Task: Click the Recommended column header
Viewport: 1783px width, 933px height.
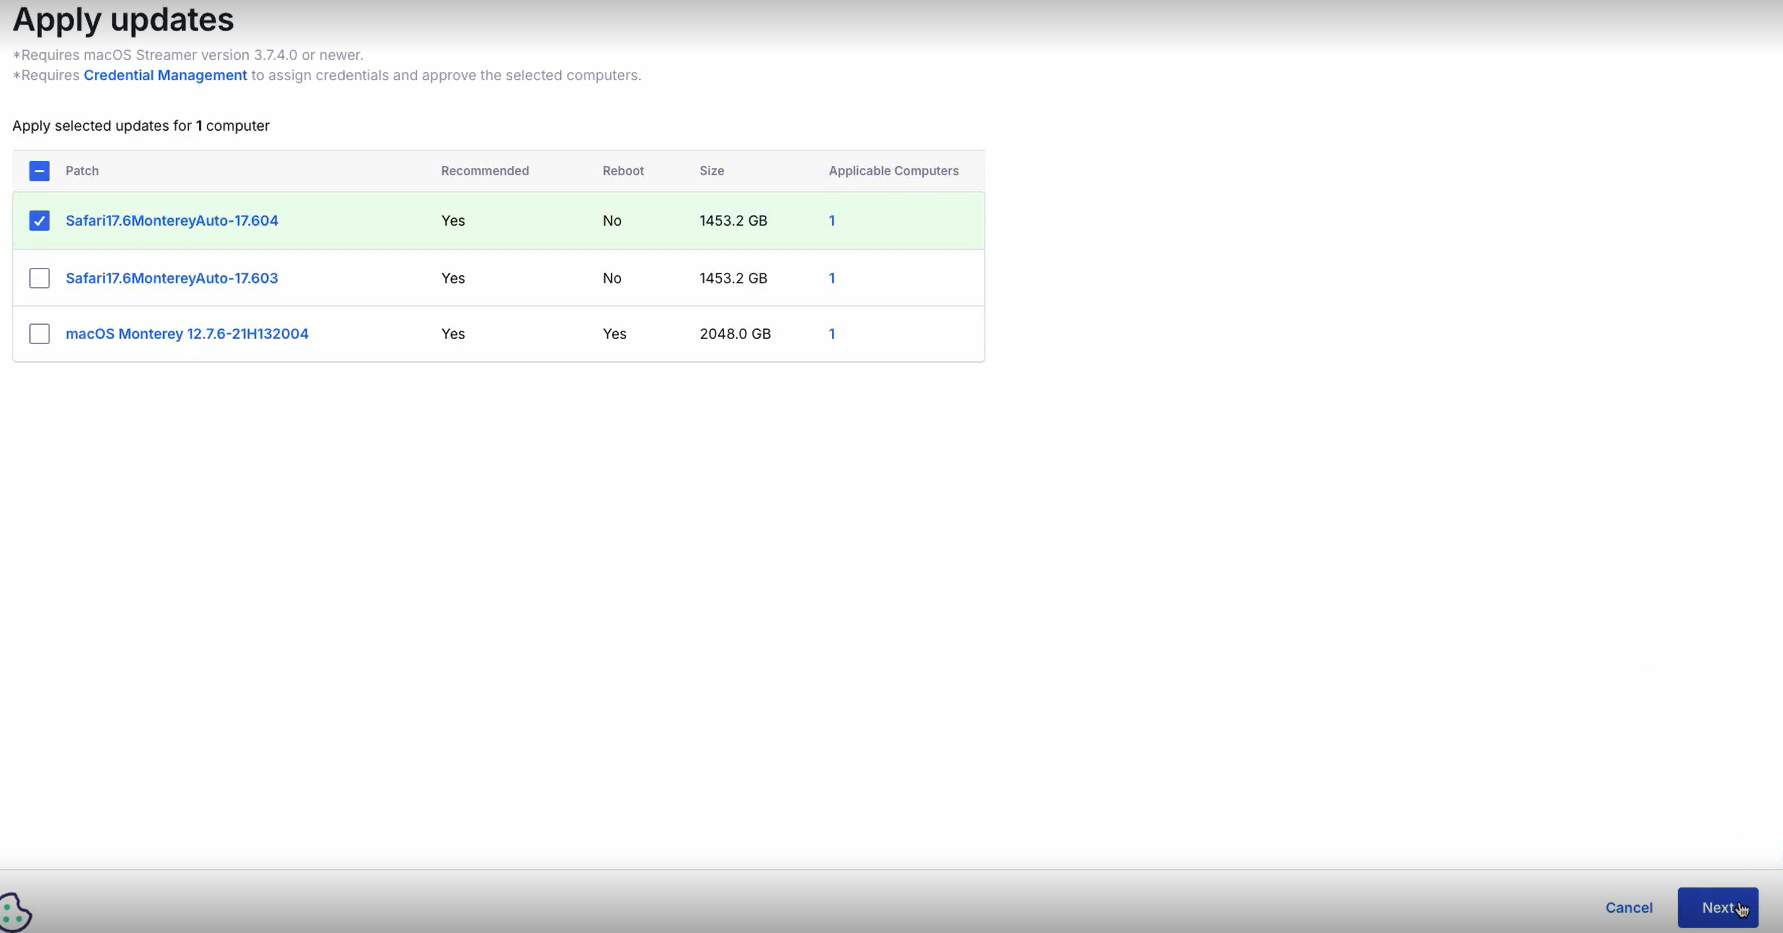Action: 485,171
